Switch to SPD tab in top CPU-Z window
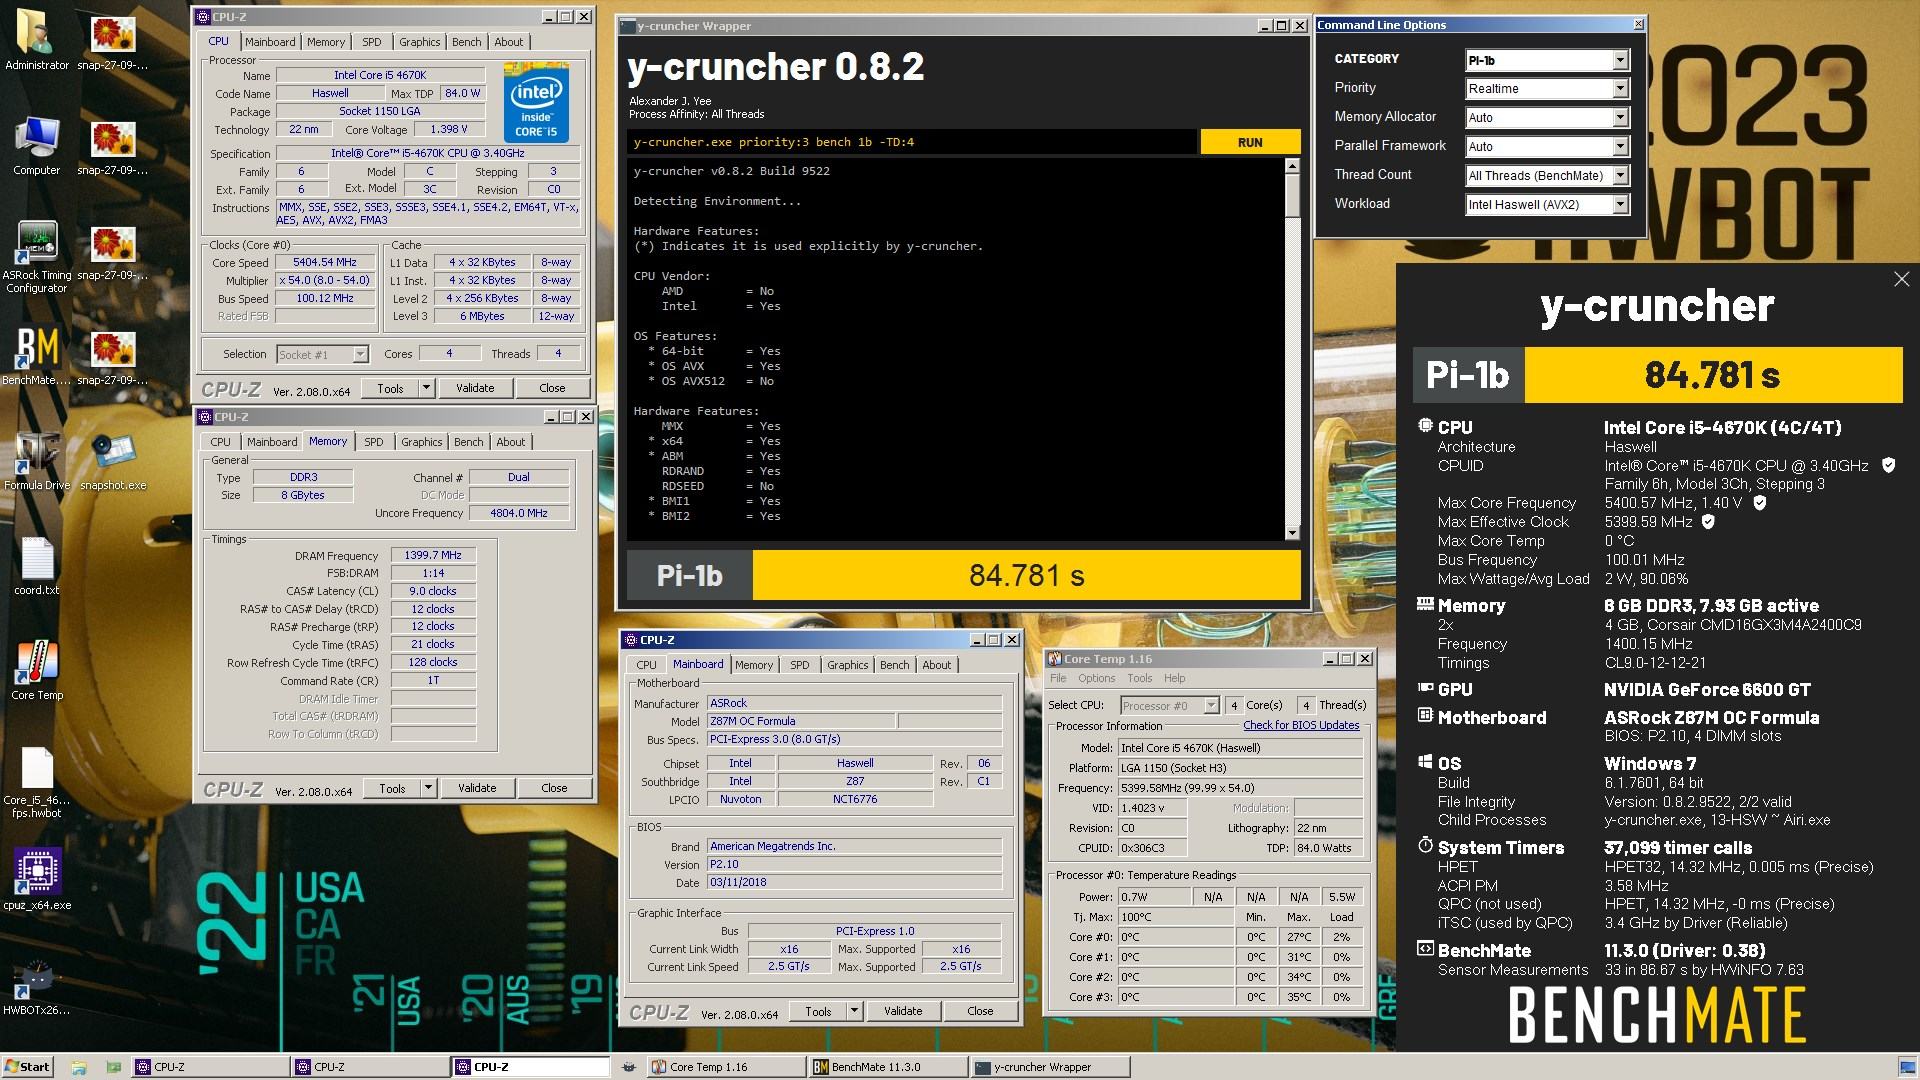 point(372,42)
